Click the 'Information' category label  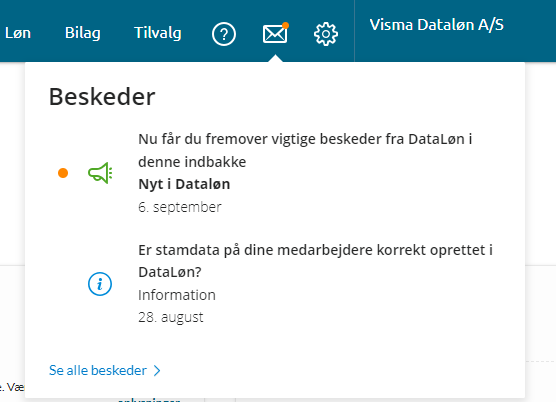pos(177,295)
